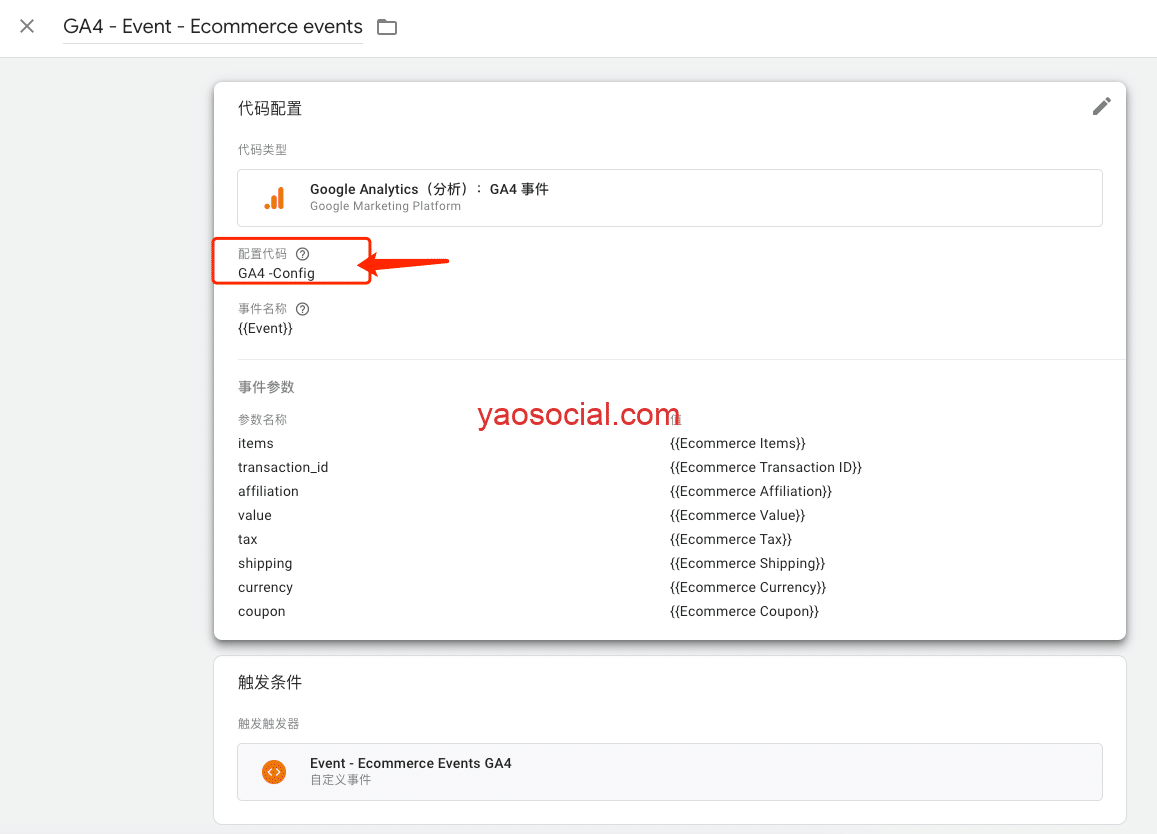This screenshot has height=834, width=1157.
Task: Click the {{Event}} event name value
Action: coord(265,328)
